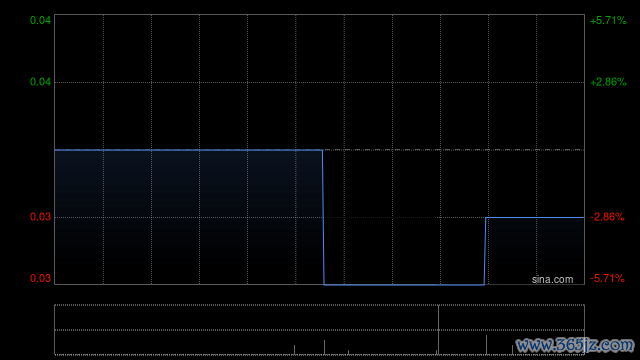Click the tallest bar in the volume panel
This screenshot has width=640, height=360.
(x=438, y=330)
